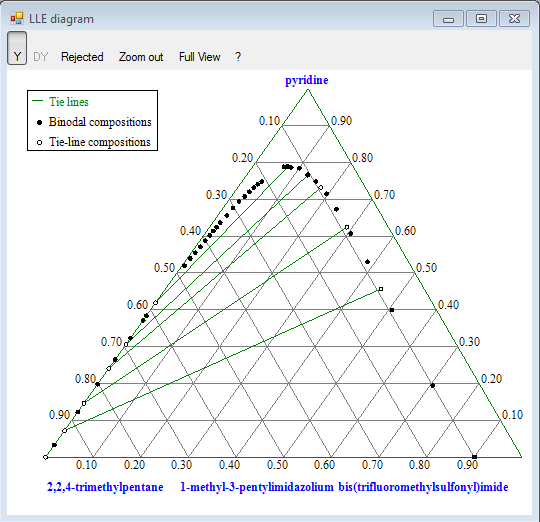Click the binodal point on the bottom axis near 0.90
Screen dimensions: 540x522
474,457
